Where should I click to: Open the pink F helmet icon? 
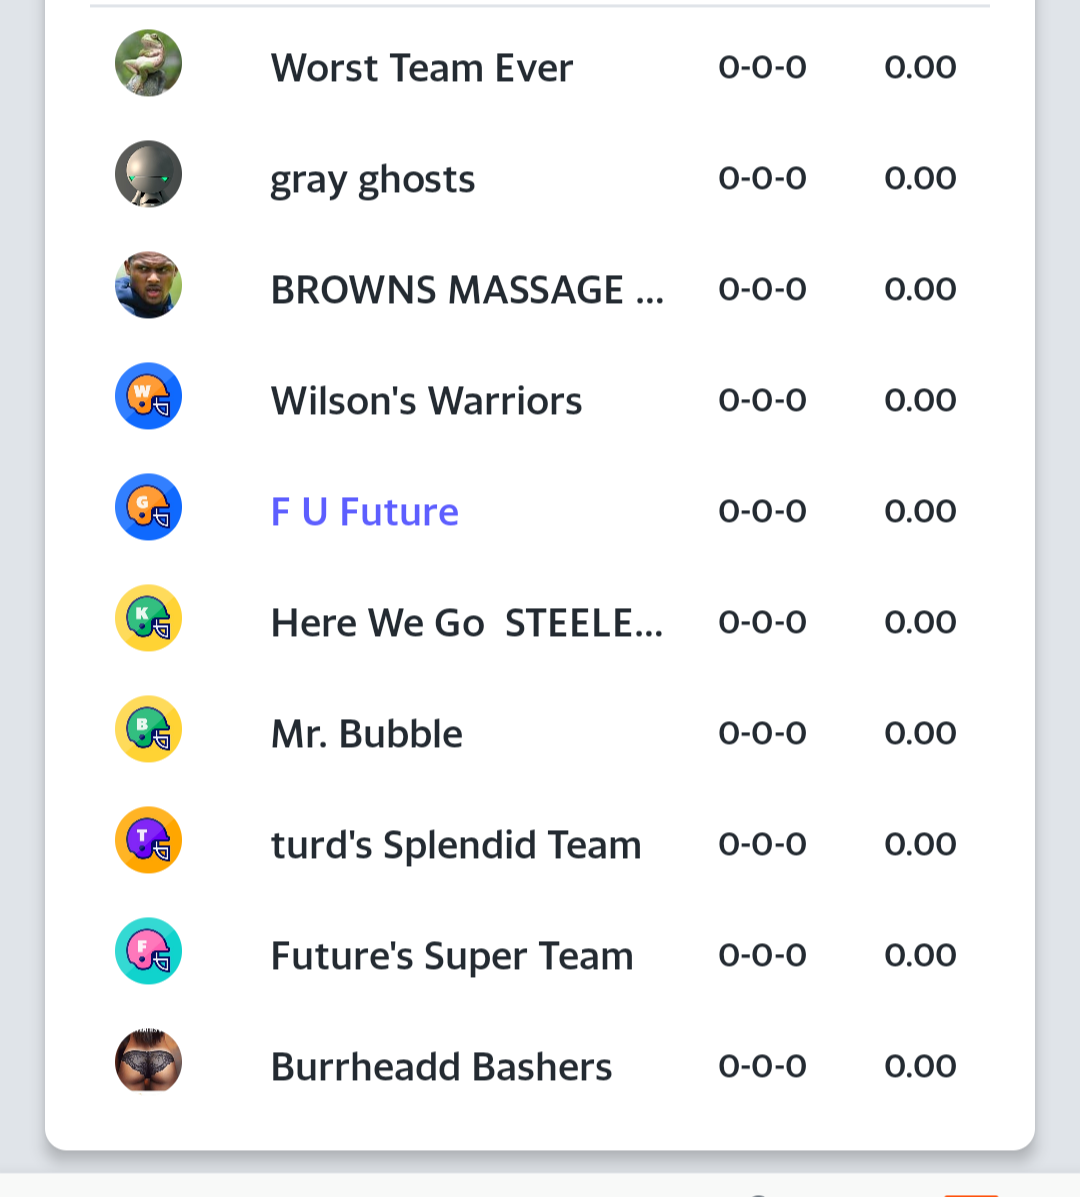[148, 951]
